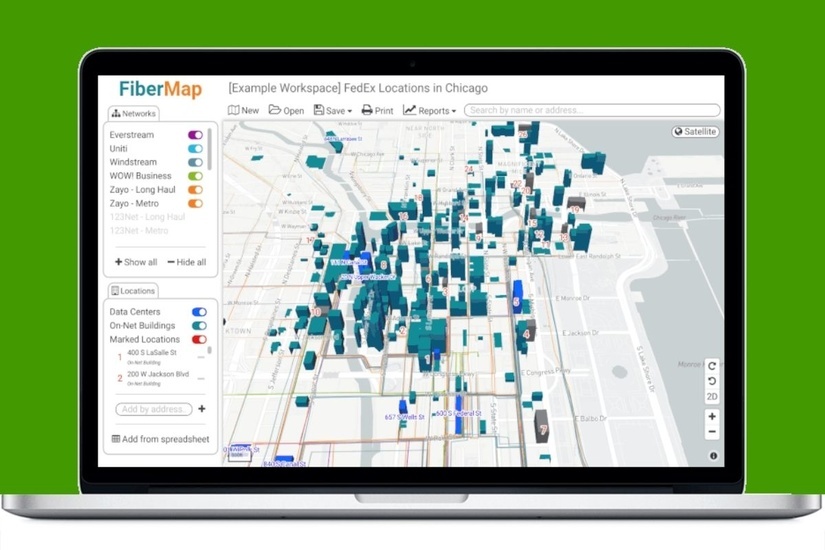
Task: Focus the search by name or address field
Action: point(592,110)
